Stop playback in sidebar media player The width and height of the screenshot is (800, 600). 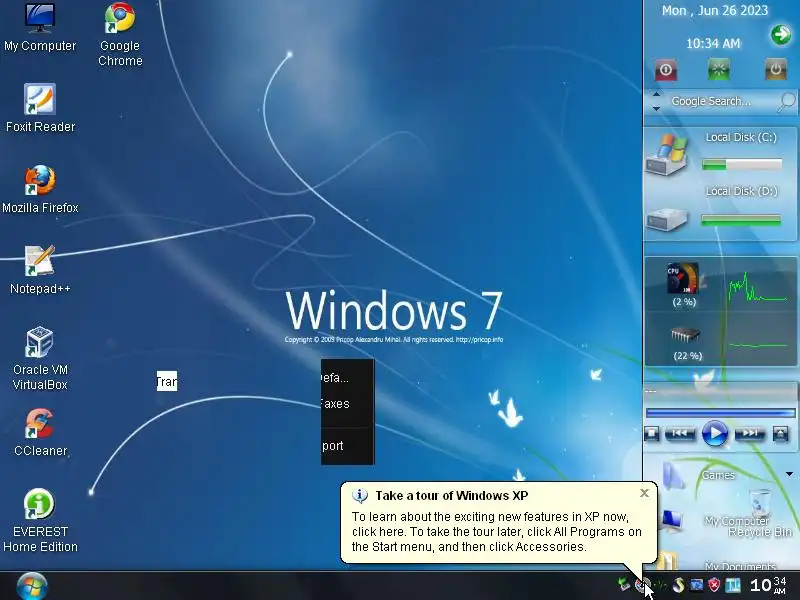pyautogui.click(x=652, y=434)
